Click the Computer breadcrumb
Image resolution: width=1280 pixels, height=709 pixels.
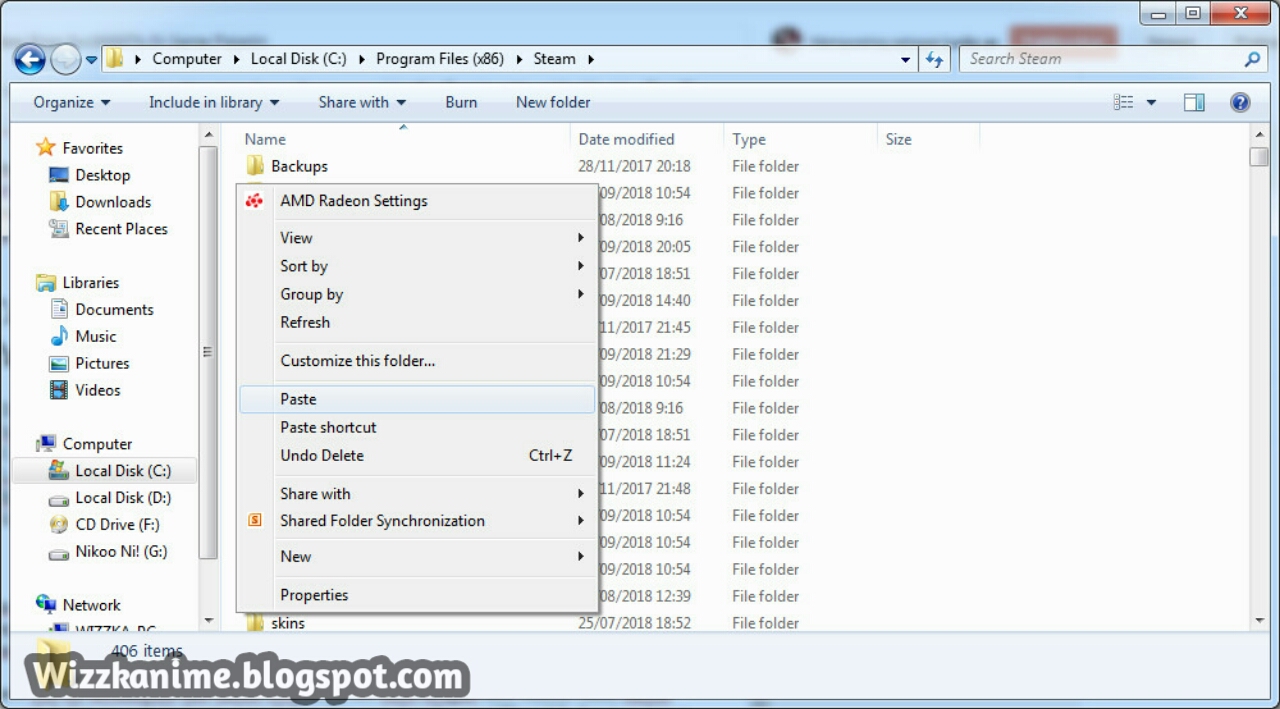(x=187, y=59)
